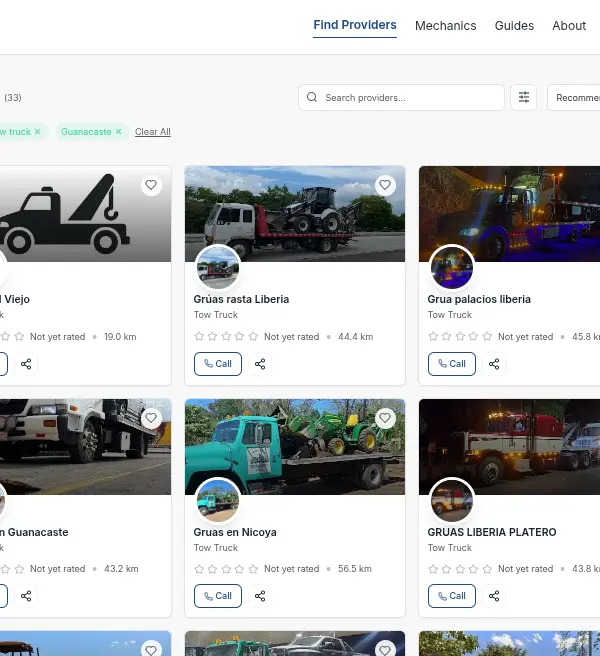Open GRUAS LIBERIA PLATERO avatar
This screenshot has width=600, height=656.
pyautogui.click(x=451, y=500)
